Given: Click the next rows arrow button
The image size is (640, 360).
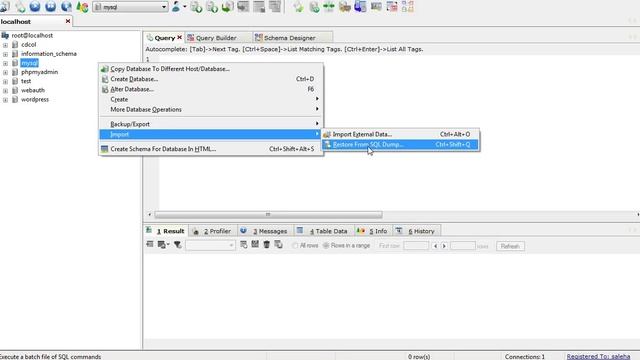Looking at the screenshot, I should pyautogui.click(x=444, y=246).
